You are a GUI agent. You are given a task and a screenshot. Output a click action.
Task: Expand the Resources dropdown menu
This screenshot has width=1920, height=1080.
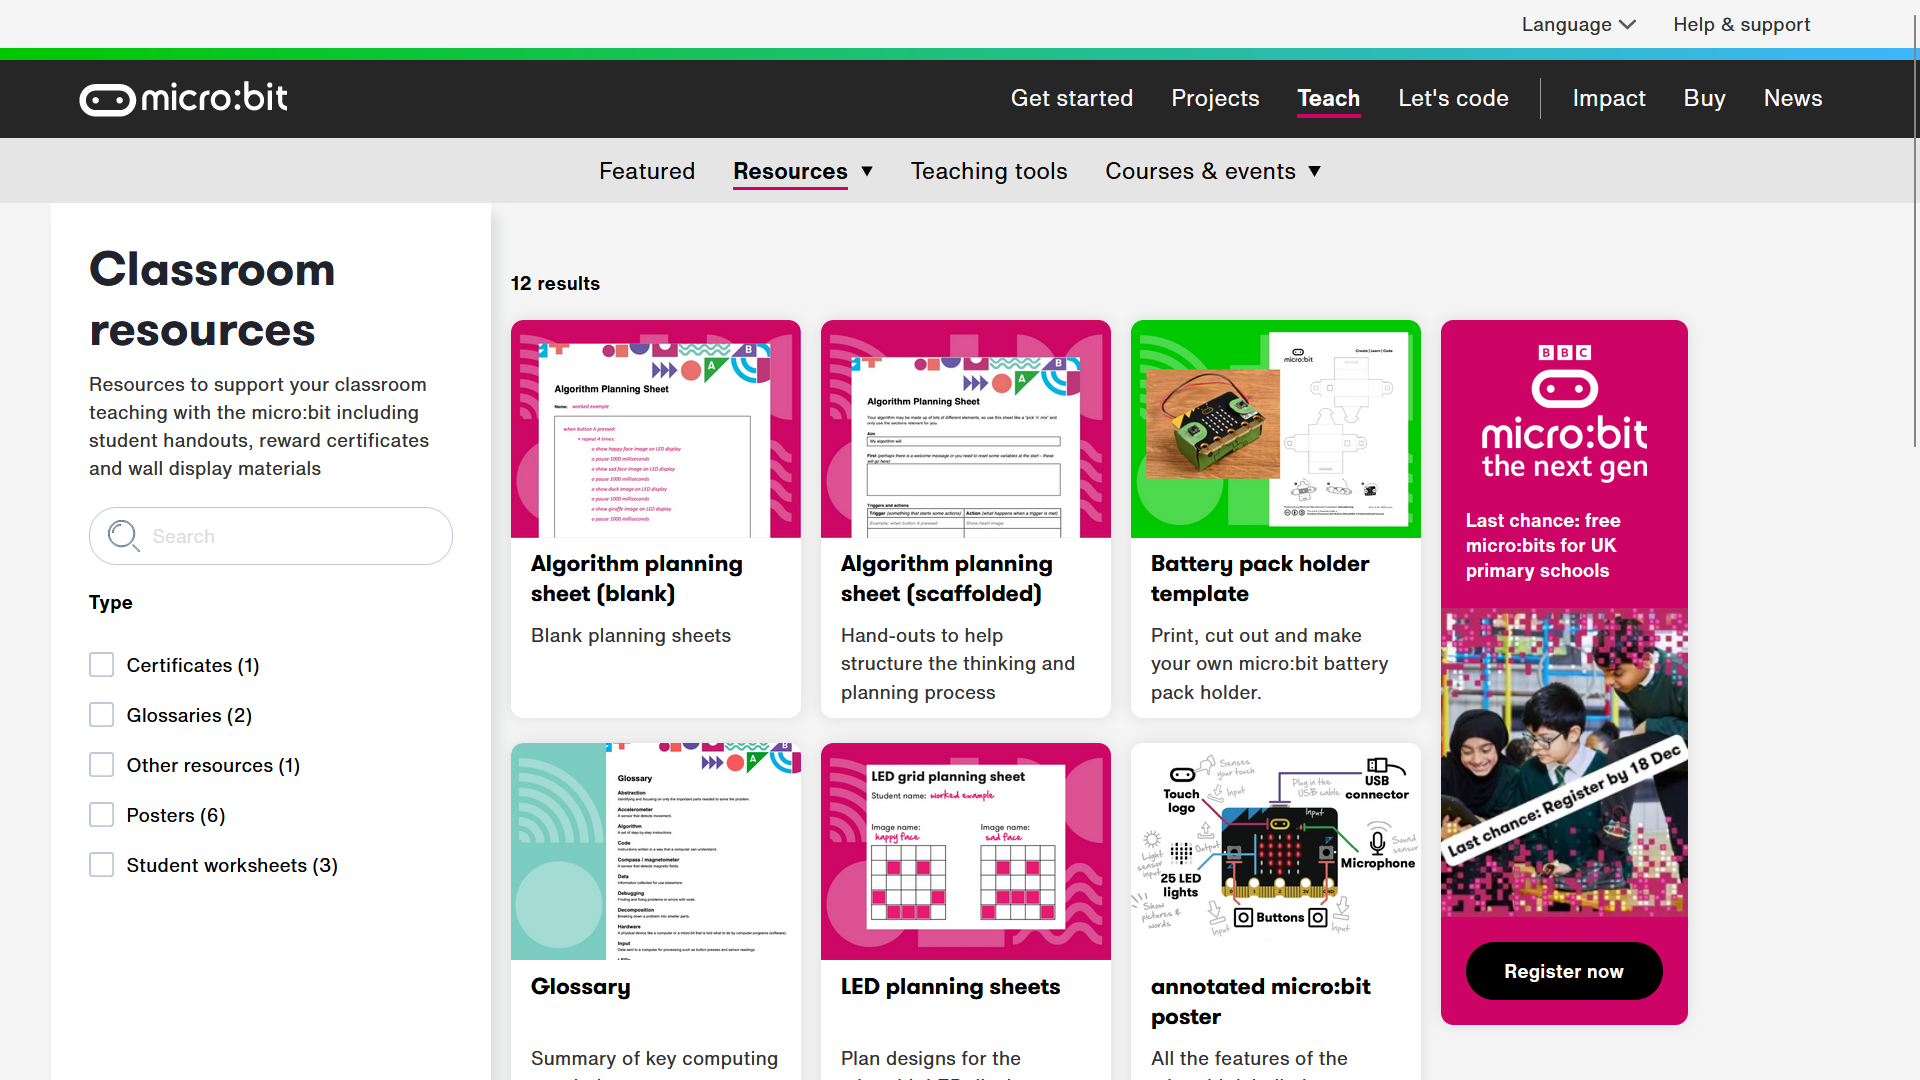pos(802,171)
